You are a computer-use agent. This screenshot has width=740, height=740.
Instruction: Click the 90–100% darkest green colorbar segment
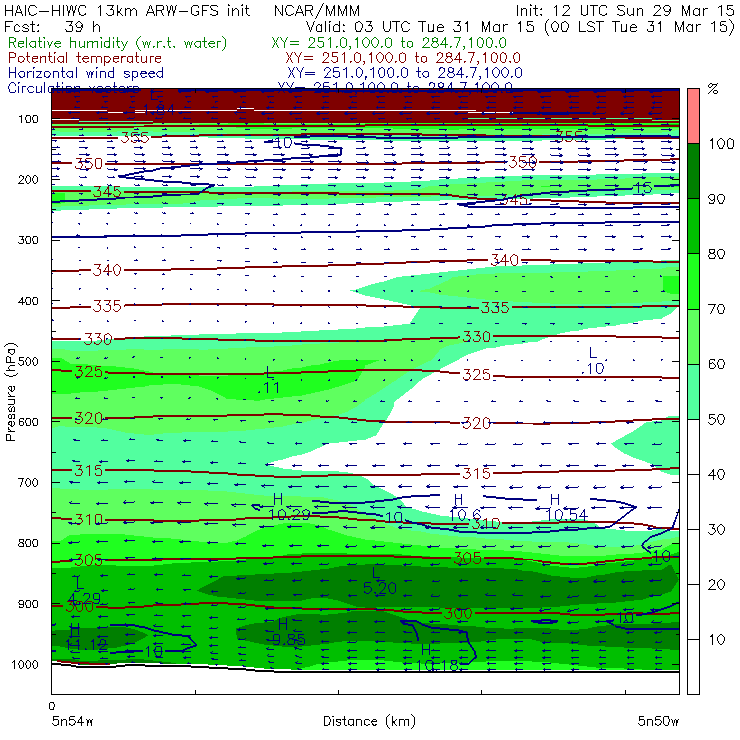(693, 171)
